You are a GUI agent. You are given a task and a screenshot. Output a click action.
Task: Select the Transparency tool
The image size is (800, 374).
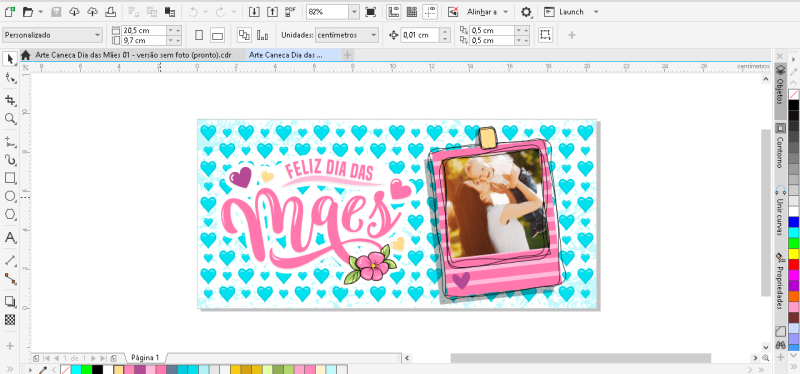pos(10,320)
